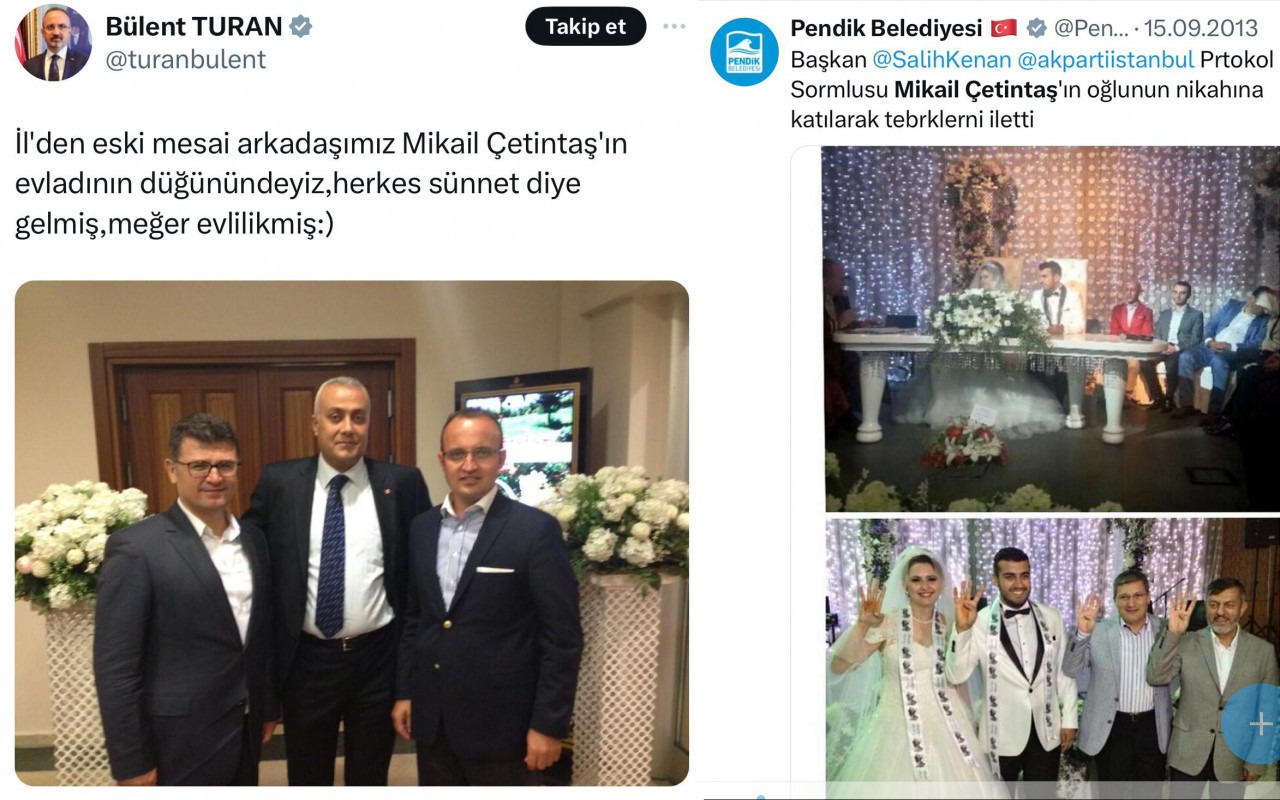This screenshot has height=800, width=1280.
Task: Click the Bülent Turan tweet text about the wedding
Action: 321,184
